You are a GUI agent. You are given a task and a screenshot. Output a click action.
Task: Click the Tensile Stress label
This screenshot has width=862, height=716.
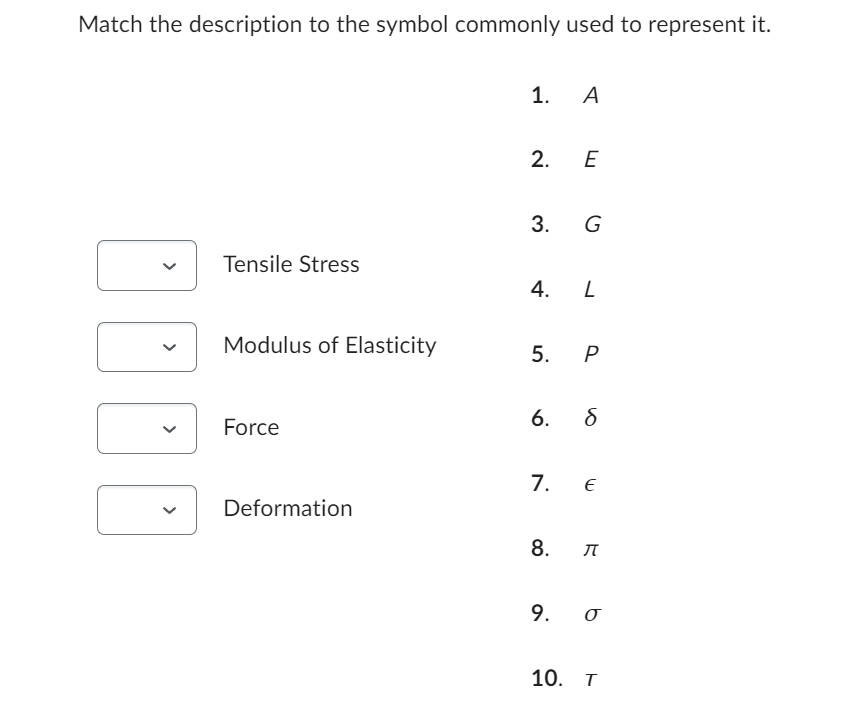(292, 264)
